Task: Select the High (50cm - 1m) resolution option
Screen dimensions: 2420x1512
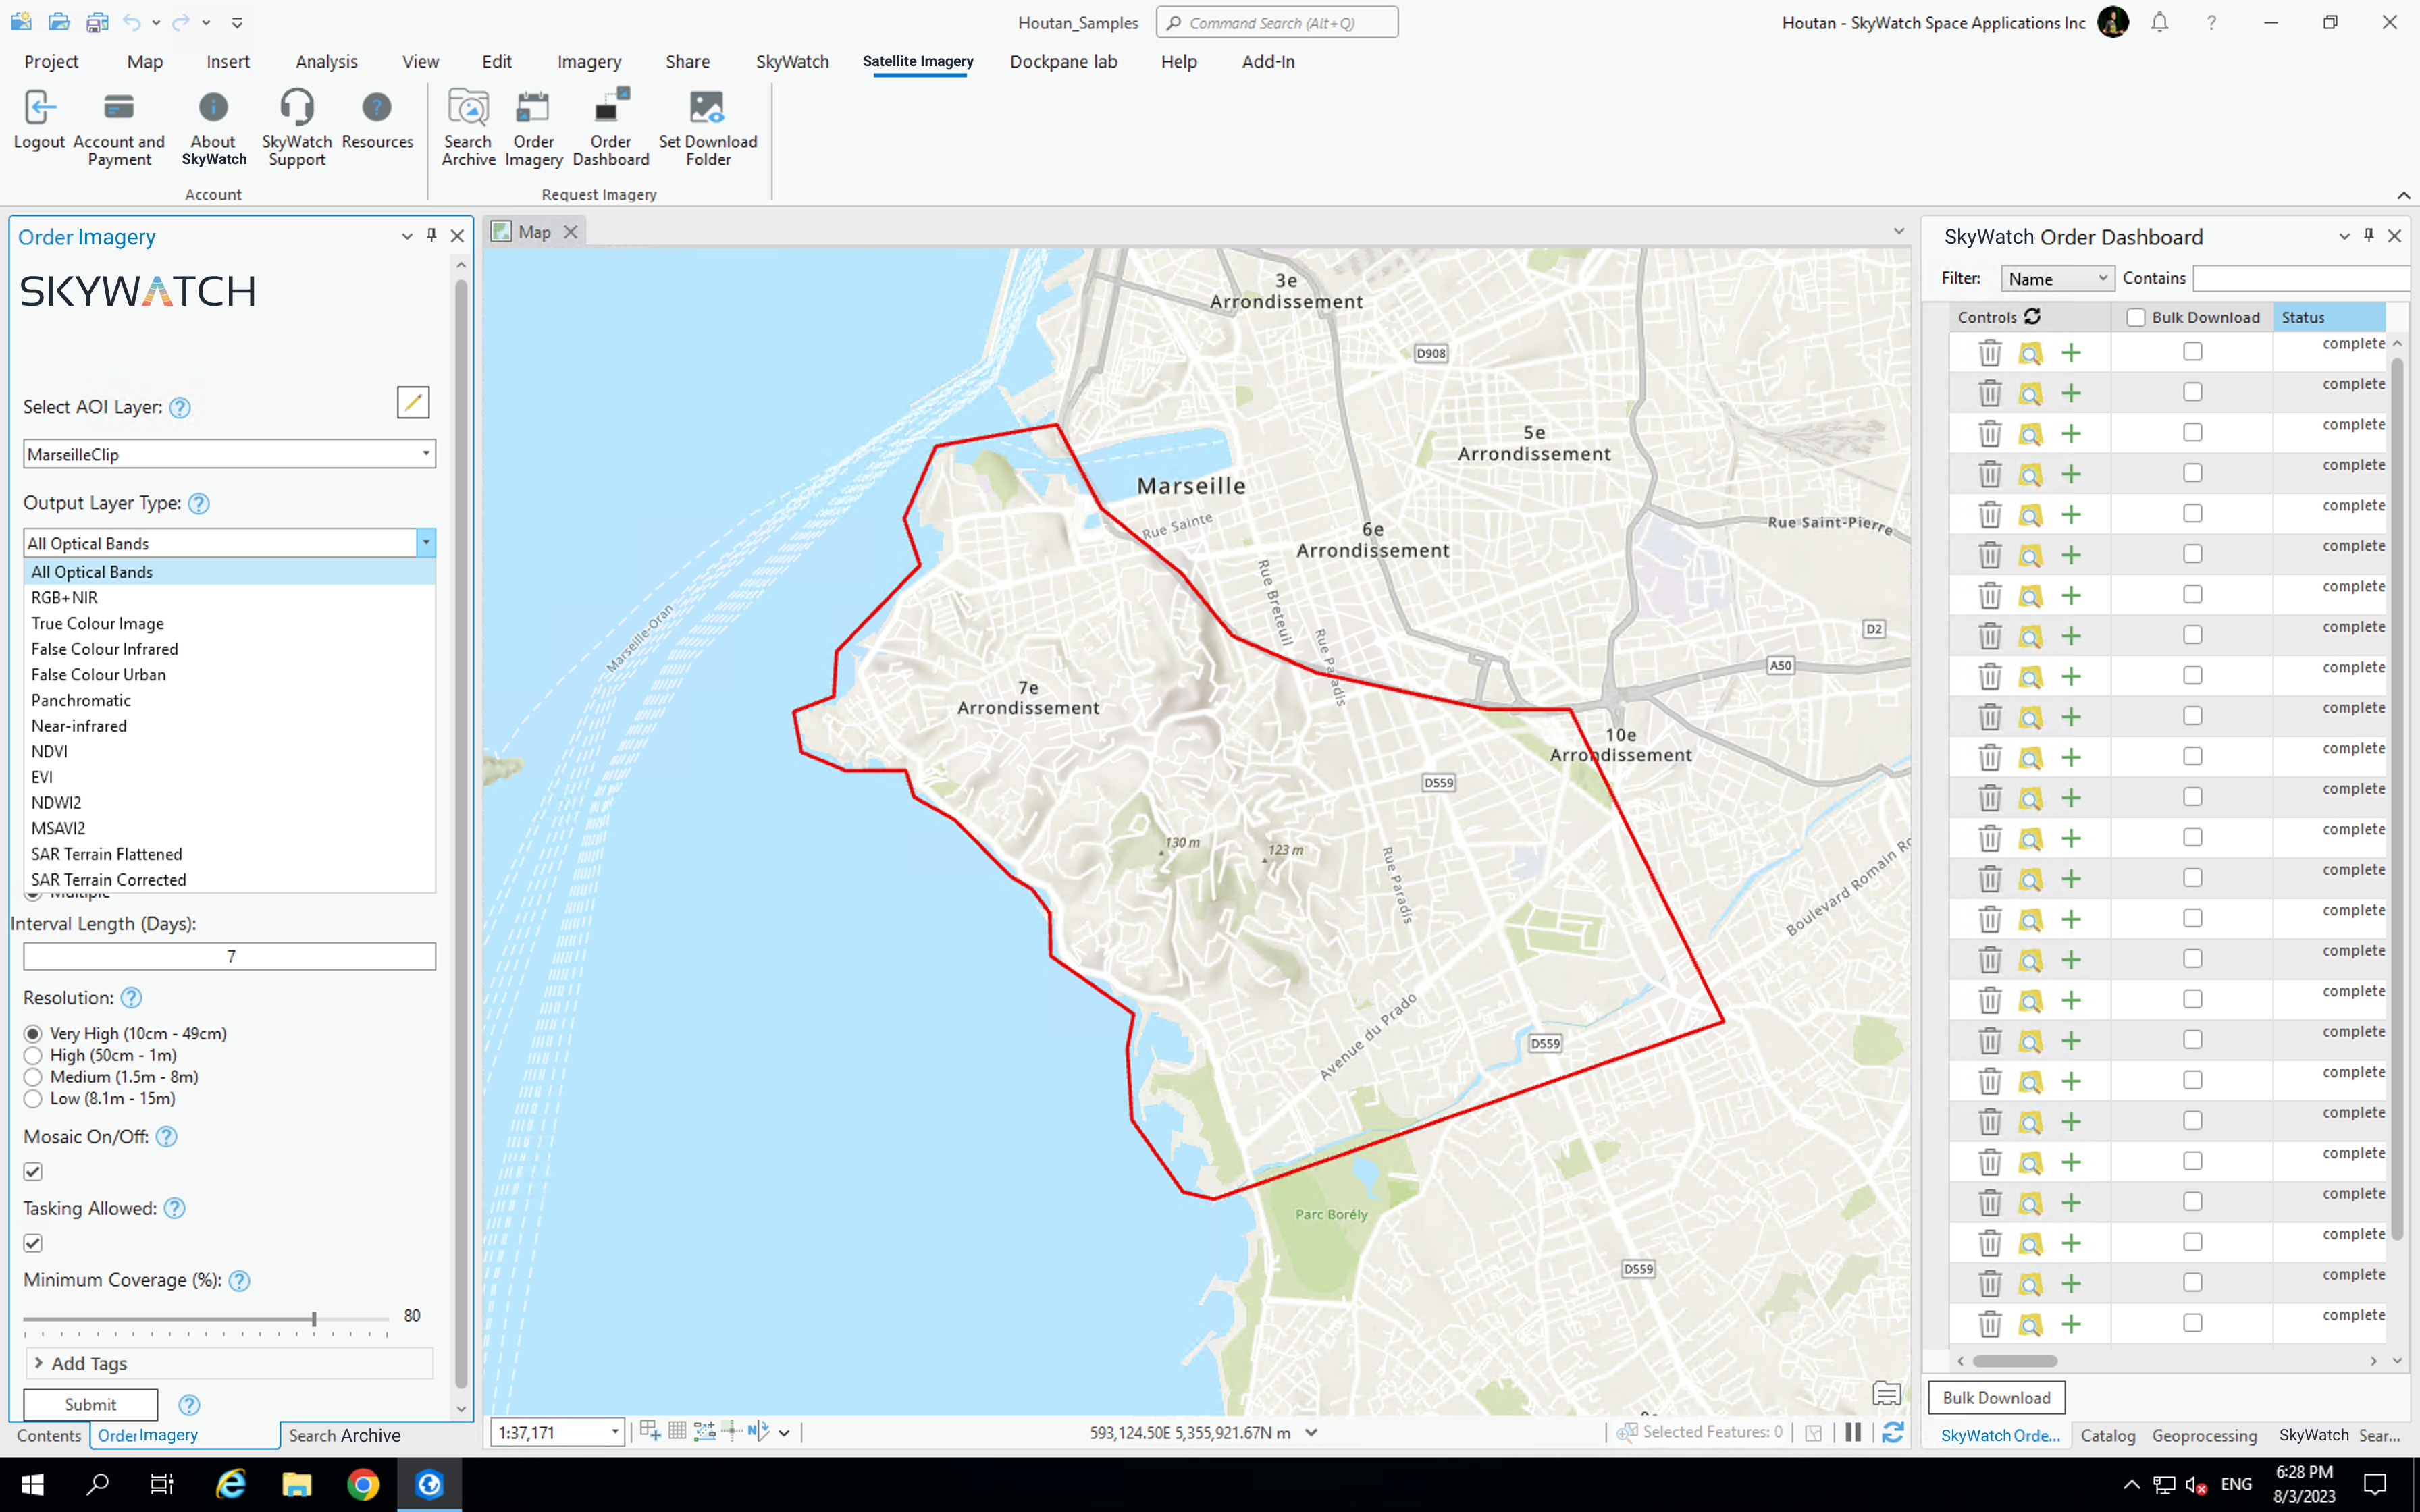Action: (33, 1055)
